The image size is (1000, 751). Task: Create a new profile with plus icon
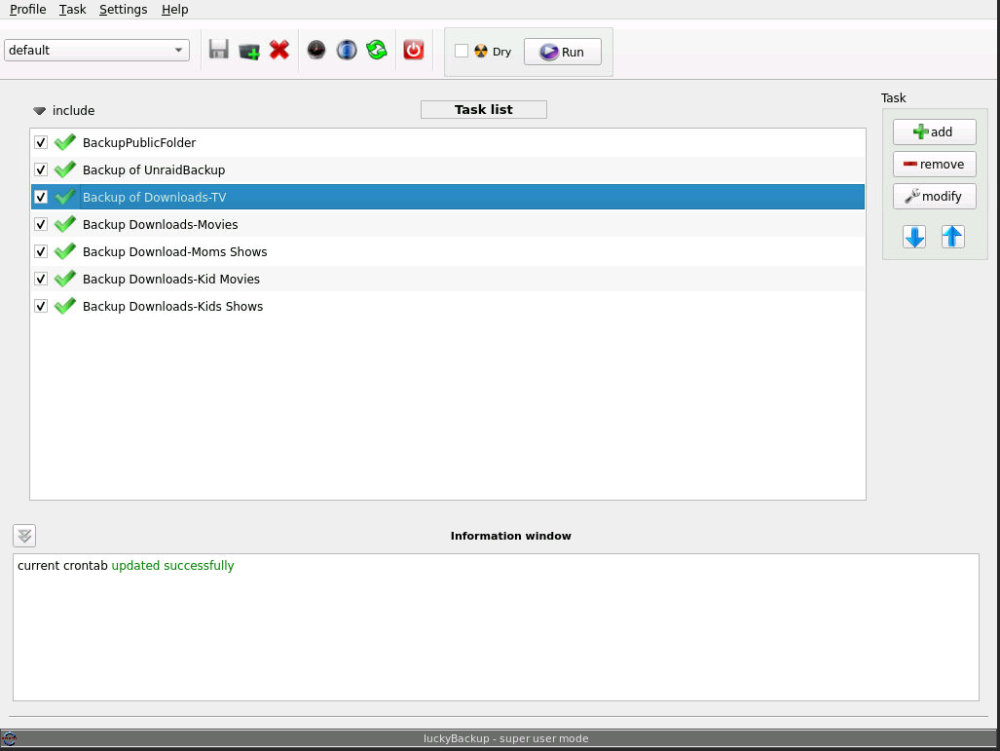pos(249,50)
